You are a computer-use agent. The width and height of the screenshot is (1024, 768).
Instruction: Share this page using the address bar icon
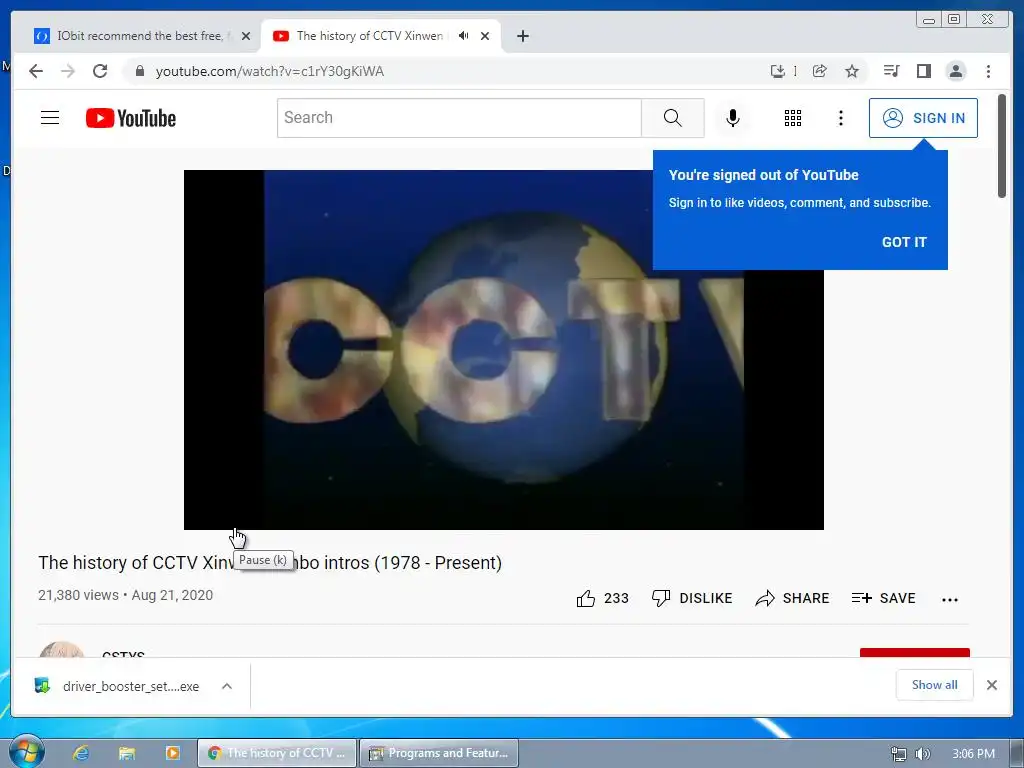point(820,71)
